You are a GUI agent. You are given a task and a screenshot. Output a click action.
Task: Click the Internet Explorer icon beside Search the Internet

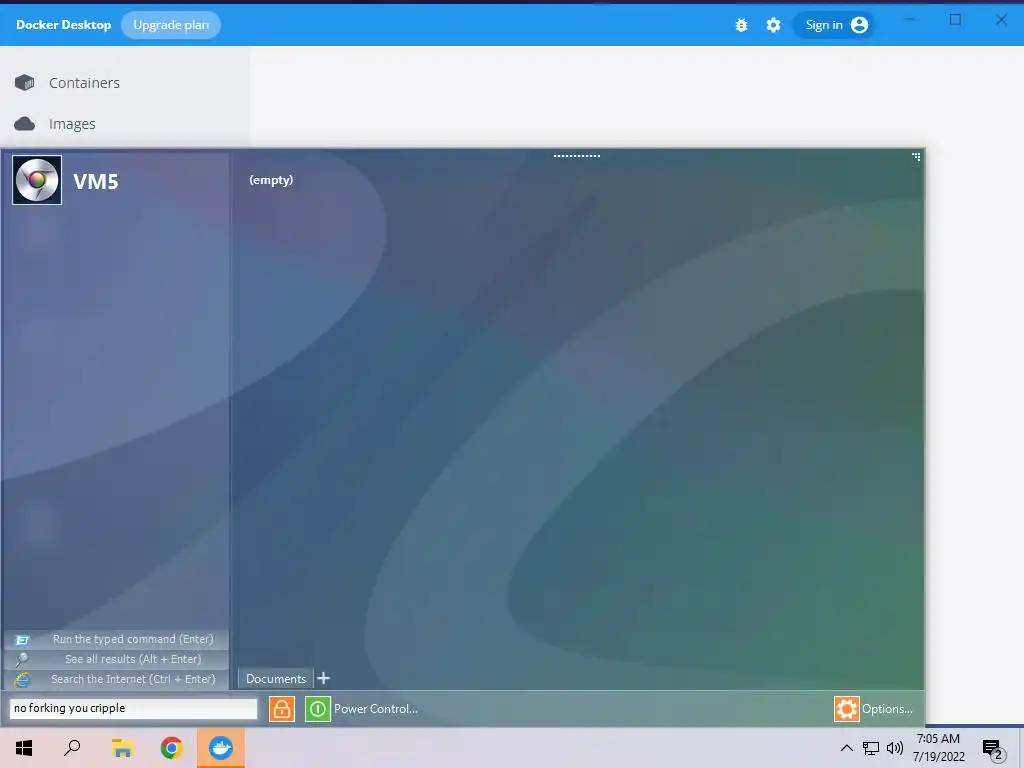coord(22,680)
